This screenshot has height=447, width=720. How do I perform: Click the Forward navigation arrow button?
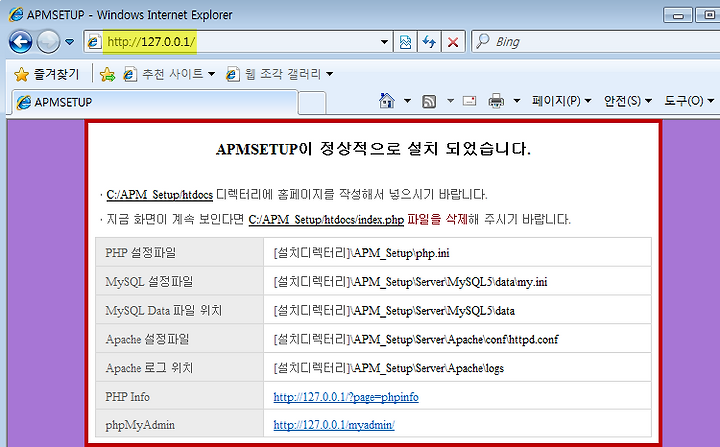(48, 42)
